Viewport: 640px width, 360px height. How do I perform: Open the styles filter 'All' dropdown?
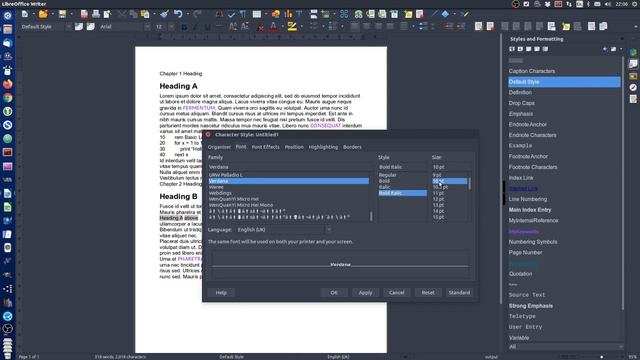pos(620,347)
